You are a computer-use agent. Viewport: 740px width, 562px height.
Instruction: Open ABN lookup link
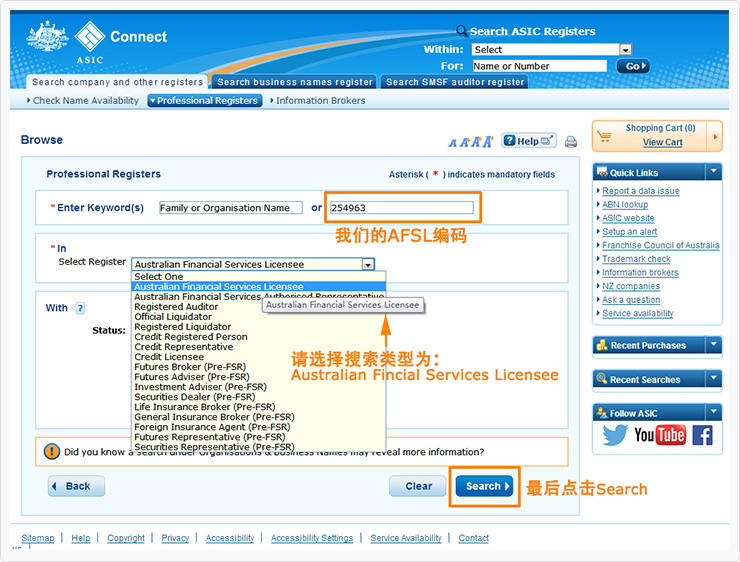[625, 204]
